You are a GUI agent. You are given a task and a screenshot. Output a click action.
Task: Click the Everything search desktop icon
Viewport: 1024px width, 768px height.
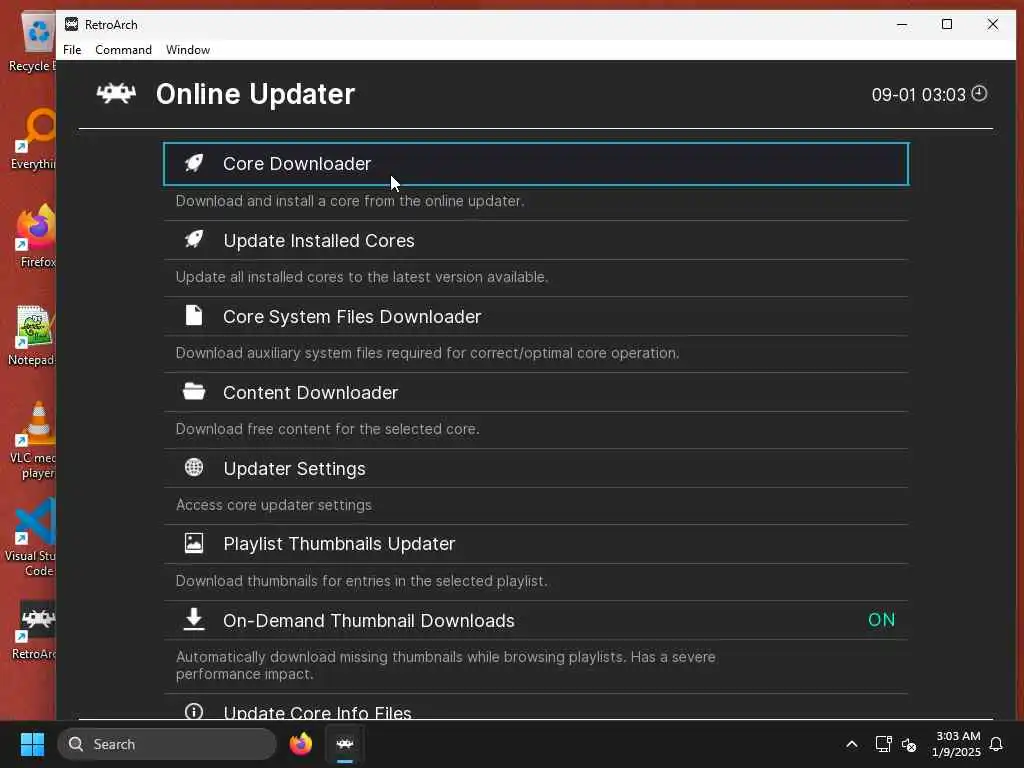(x=34, y=138)
